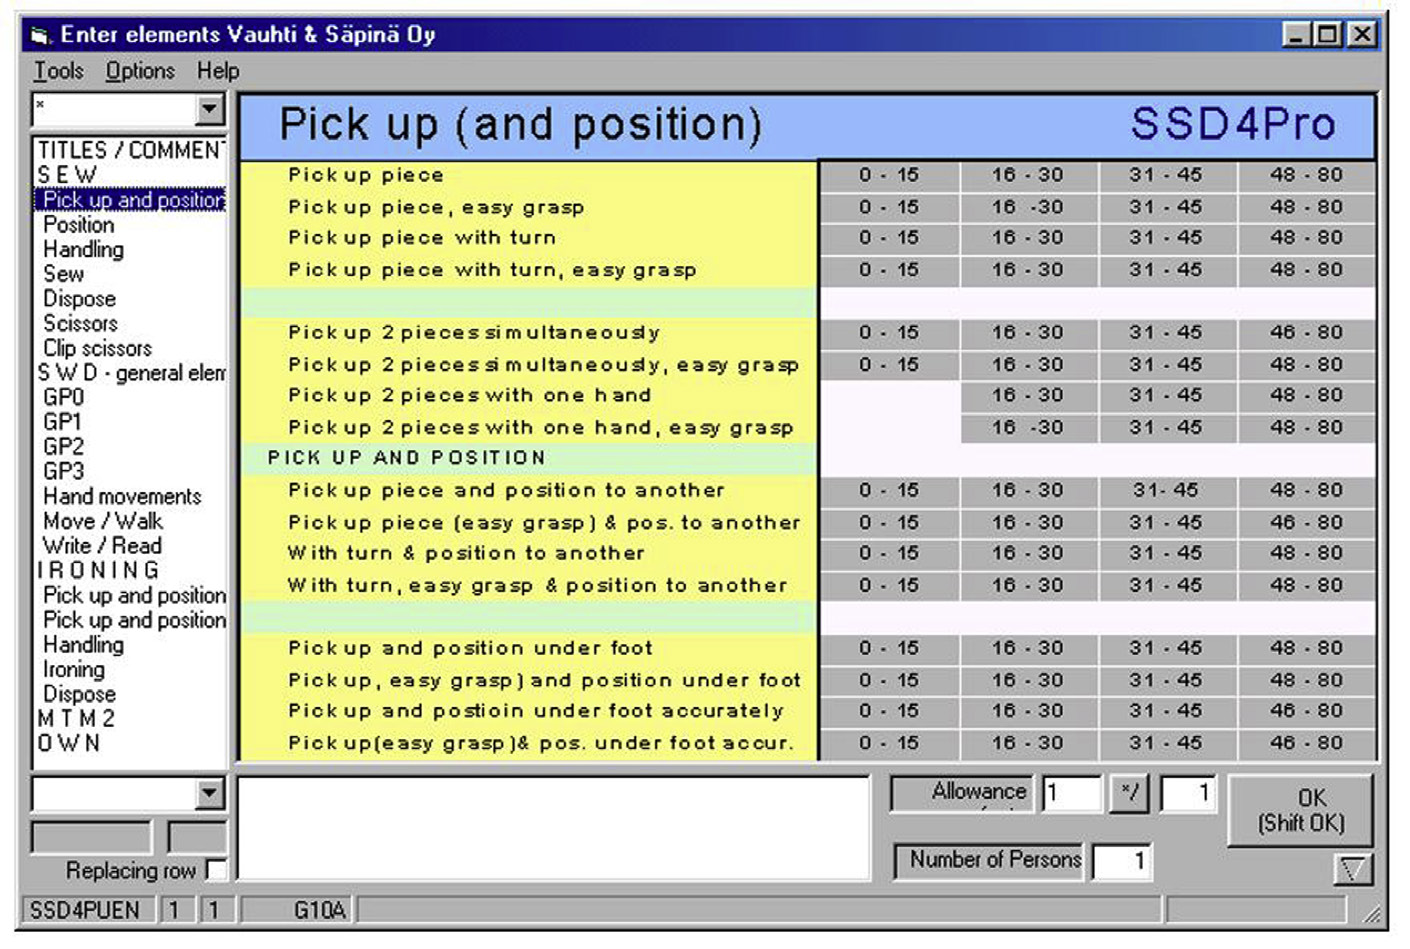
Task: Open the Help menu
Action: tap(217, 71)
